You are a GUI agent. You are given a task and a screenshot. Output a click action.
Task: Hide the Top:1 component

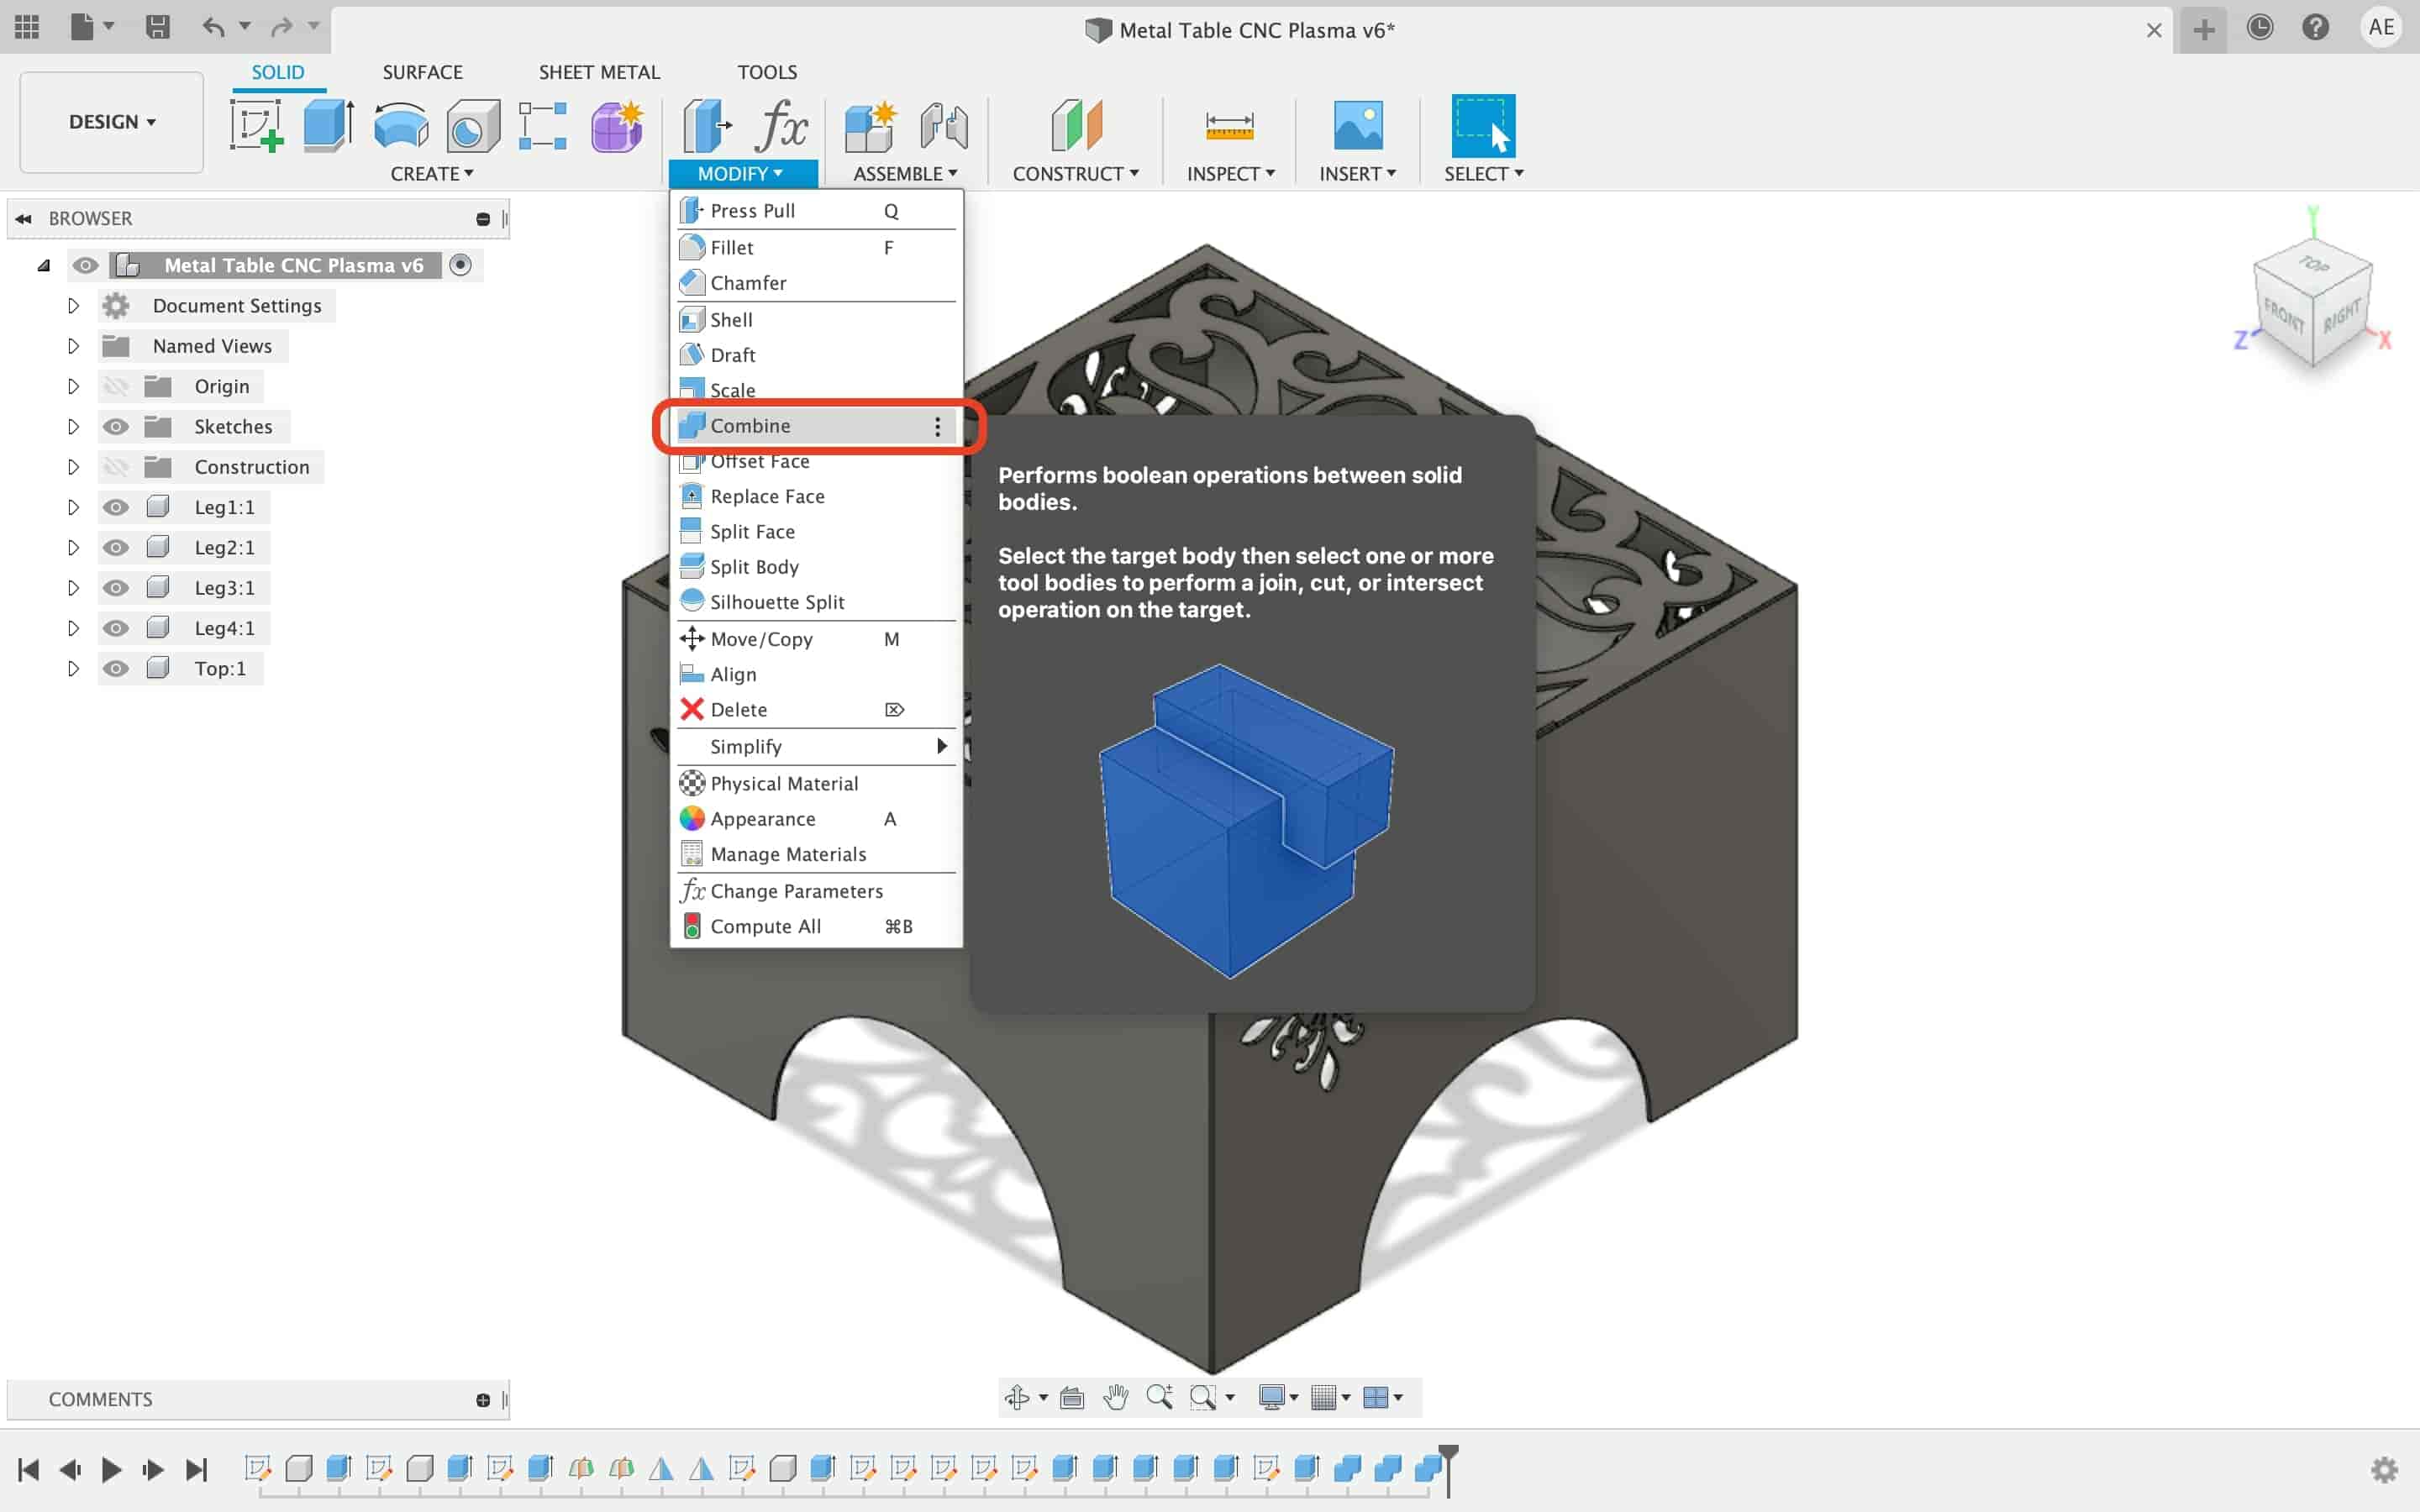tap(116, 668)
